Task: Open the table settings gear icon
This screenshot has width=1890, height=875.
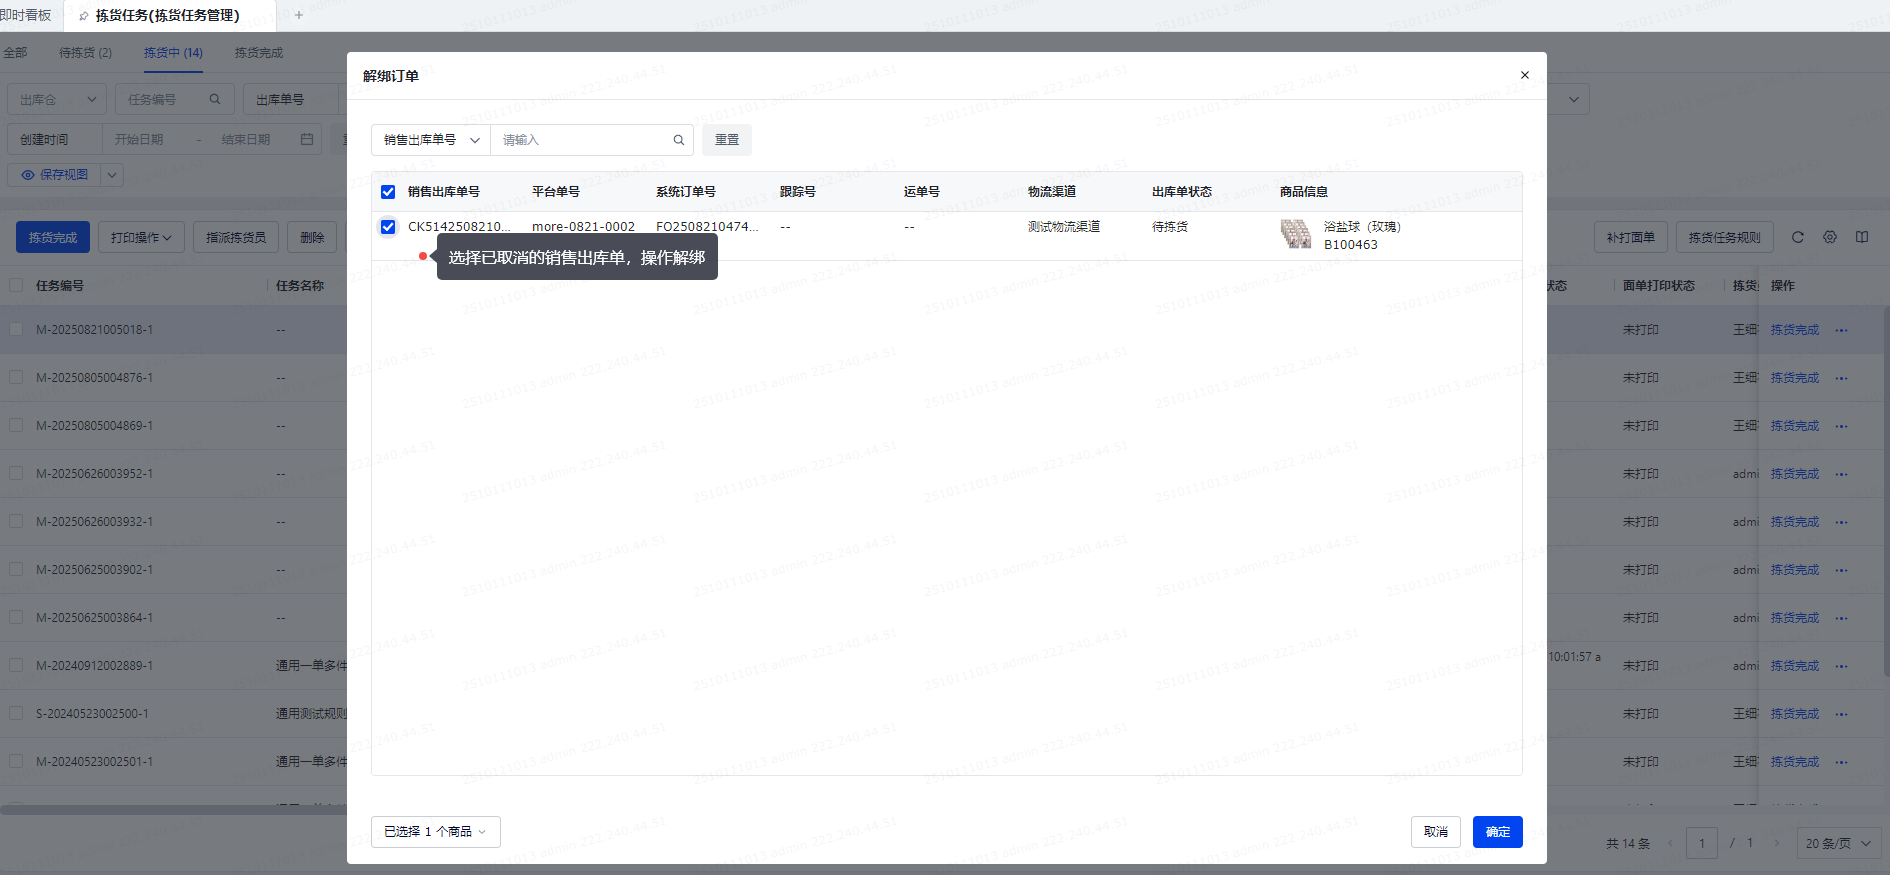Action: [1830, 237]
